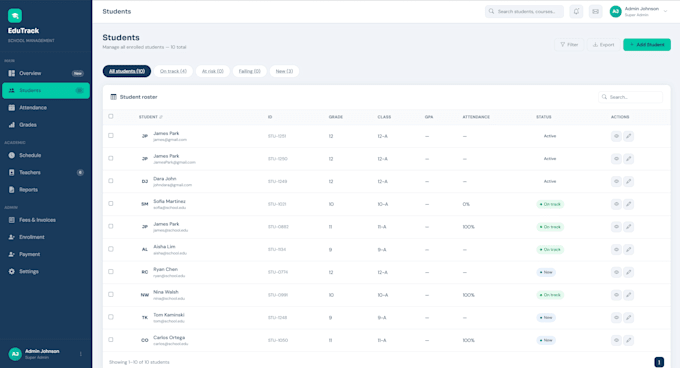Edit Ryan Chen with pencil icon
The width and height of the screenshot is (680, 368).
point(628,272)
